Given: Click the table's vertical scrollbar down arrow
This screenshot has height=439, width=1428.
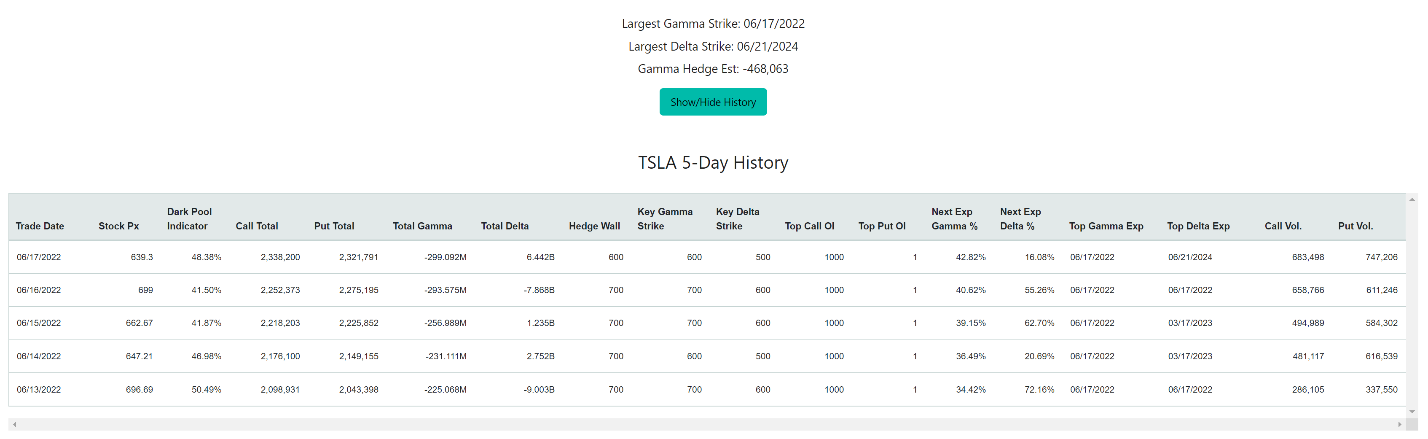Looking at the screenshot, I should (1413, 412).
